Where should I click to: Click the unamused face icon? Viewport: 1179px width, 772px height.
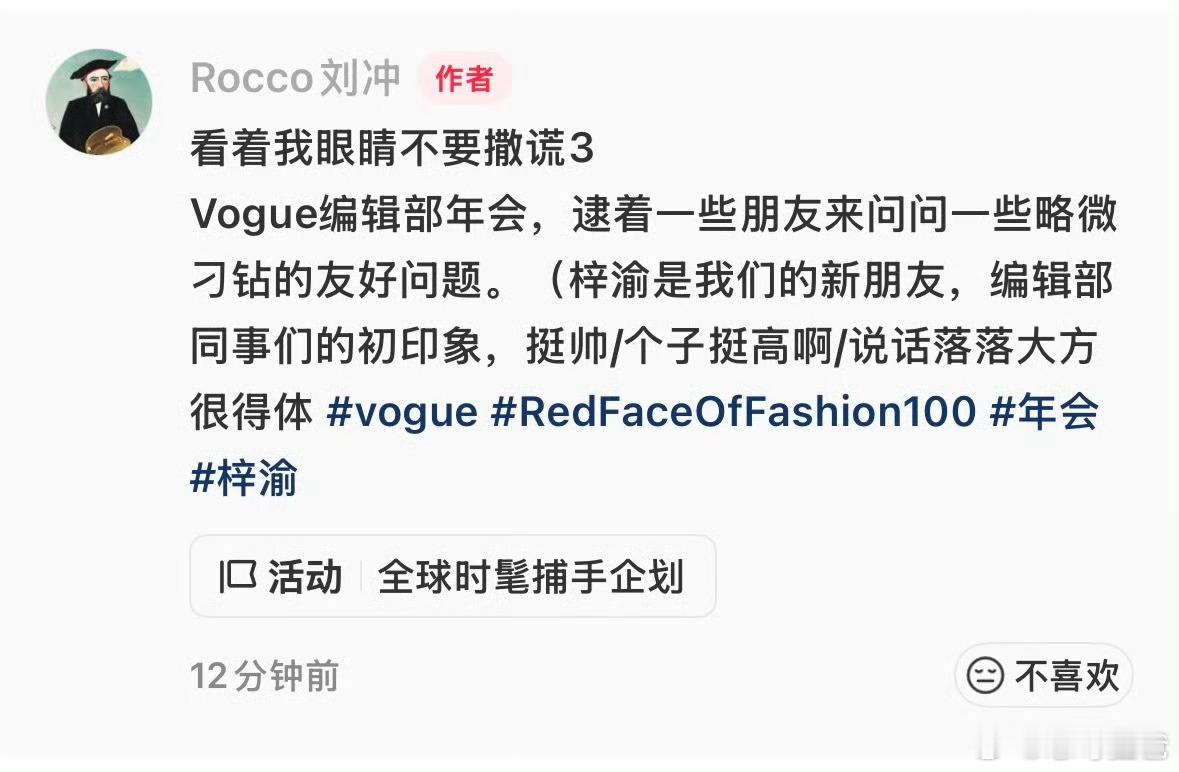tap(985, 675)
